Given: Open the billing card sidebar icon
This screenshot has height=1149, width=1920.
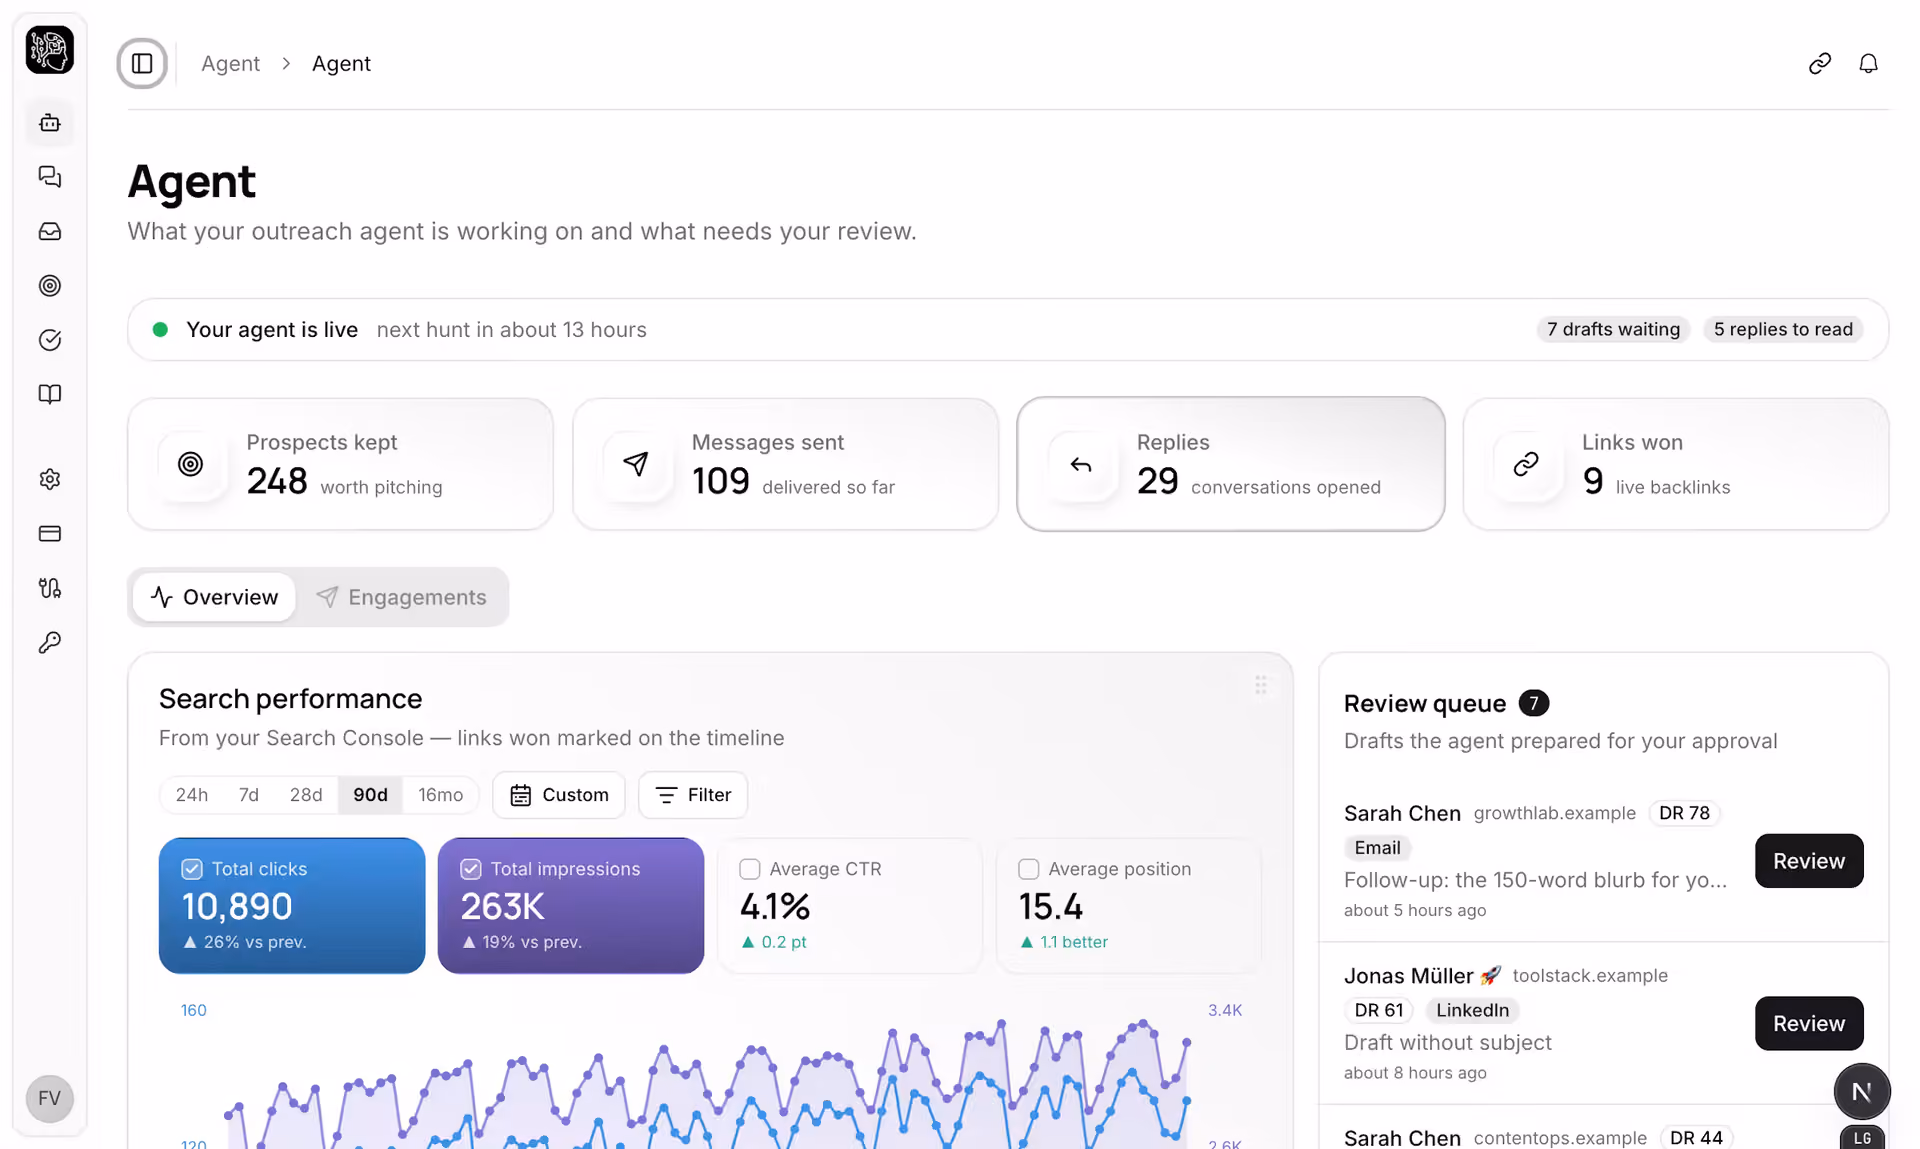Looking at the screenshot, I should (50, 533).
